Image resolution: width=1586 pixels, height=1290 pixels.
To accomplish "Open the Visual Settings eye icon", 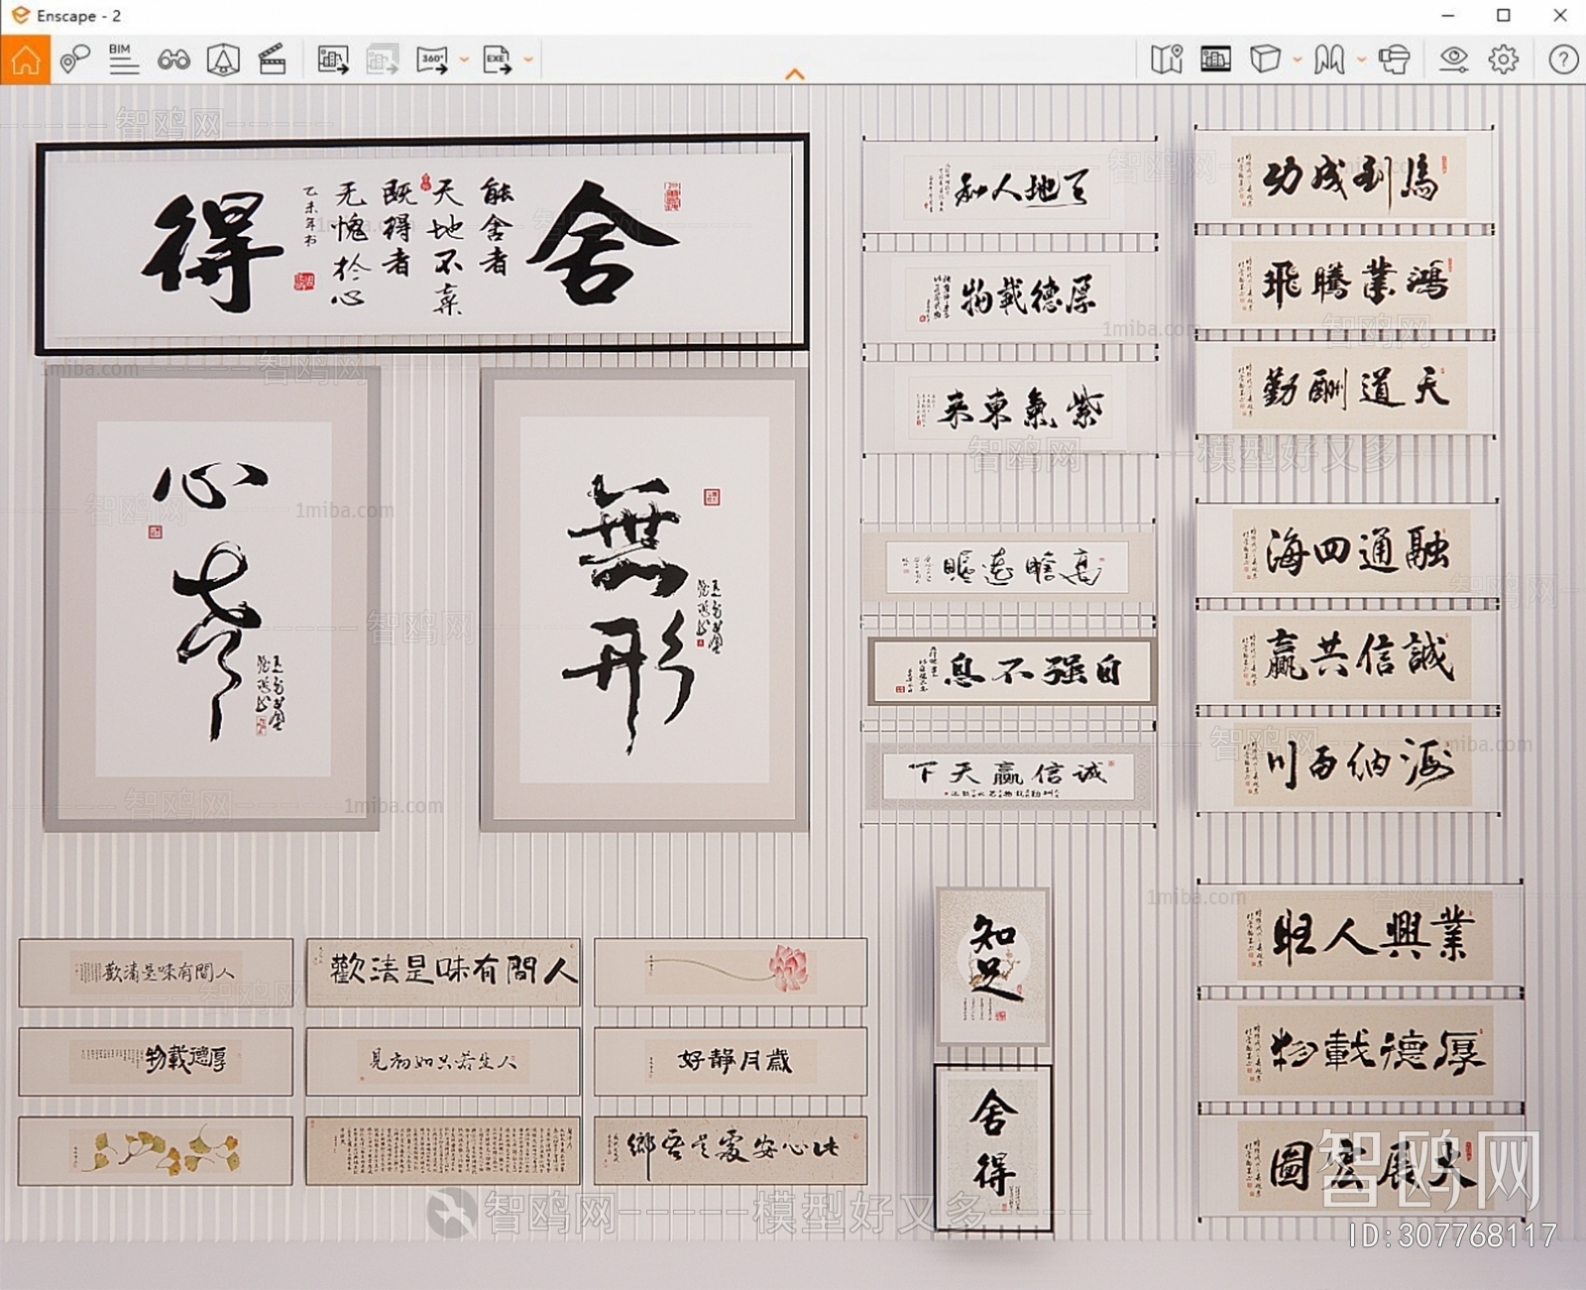I will tap(1453, 60).
